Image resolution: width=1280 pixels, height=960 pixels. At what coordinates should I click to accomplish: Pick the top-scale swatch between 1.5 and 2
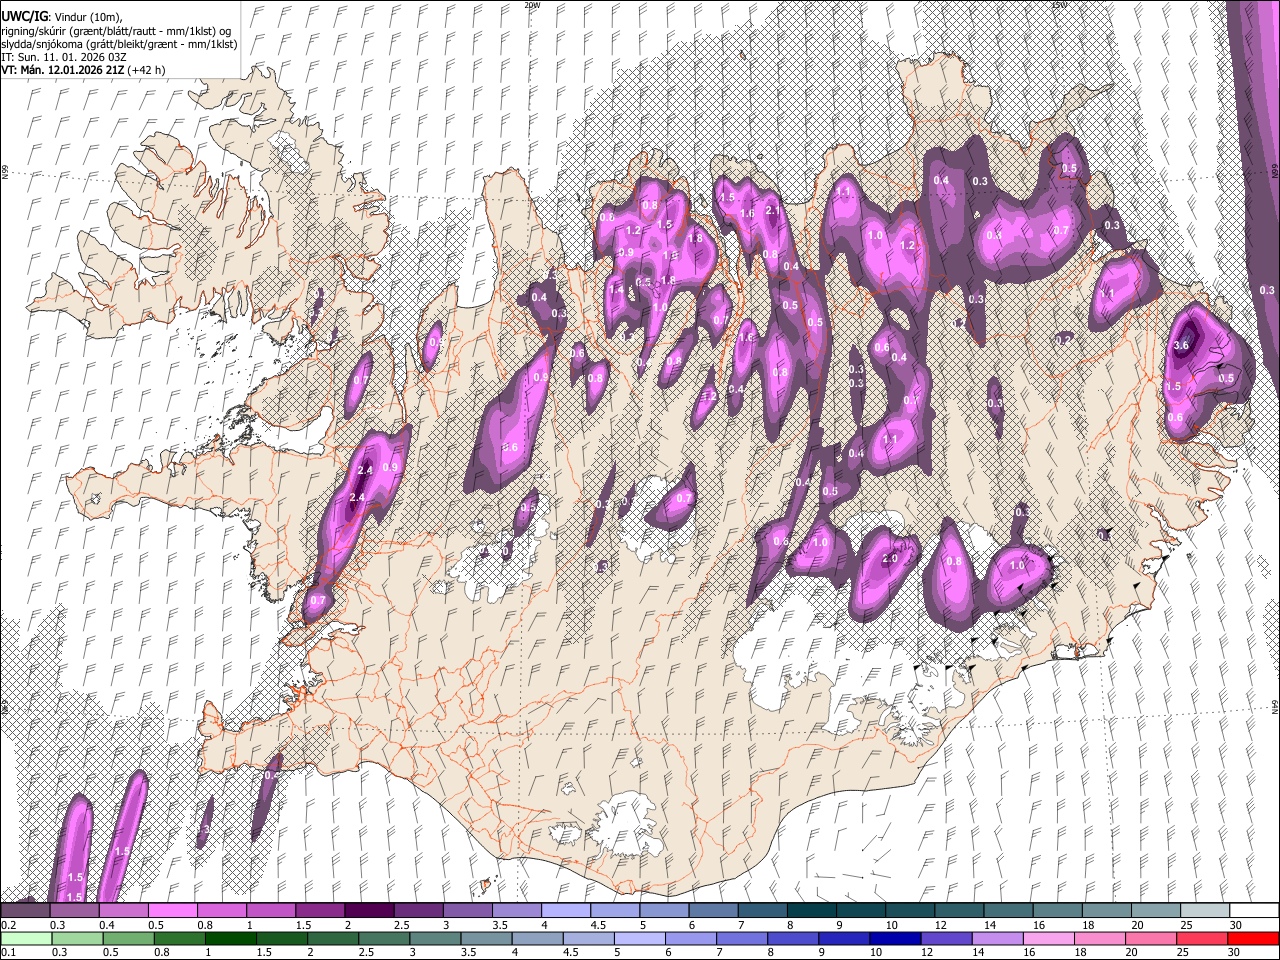pyautogui.click(x=320, y=911)
